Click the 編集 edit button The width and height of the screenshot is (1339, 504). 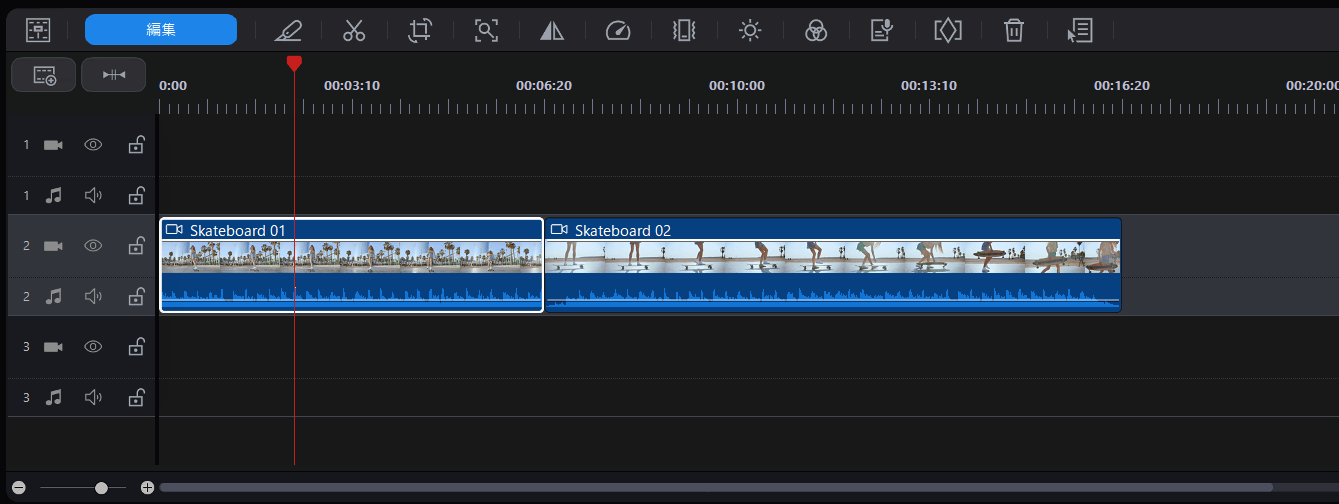pyautogui.click(x=161, y=30)
